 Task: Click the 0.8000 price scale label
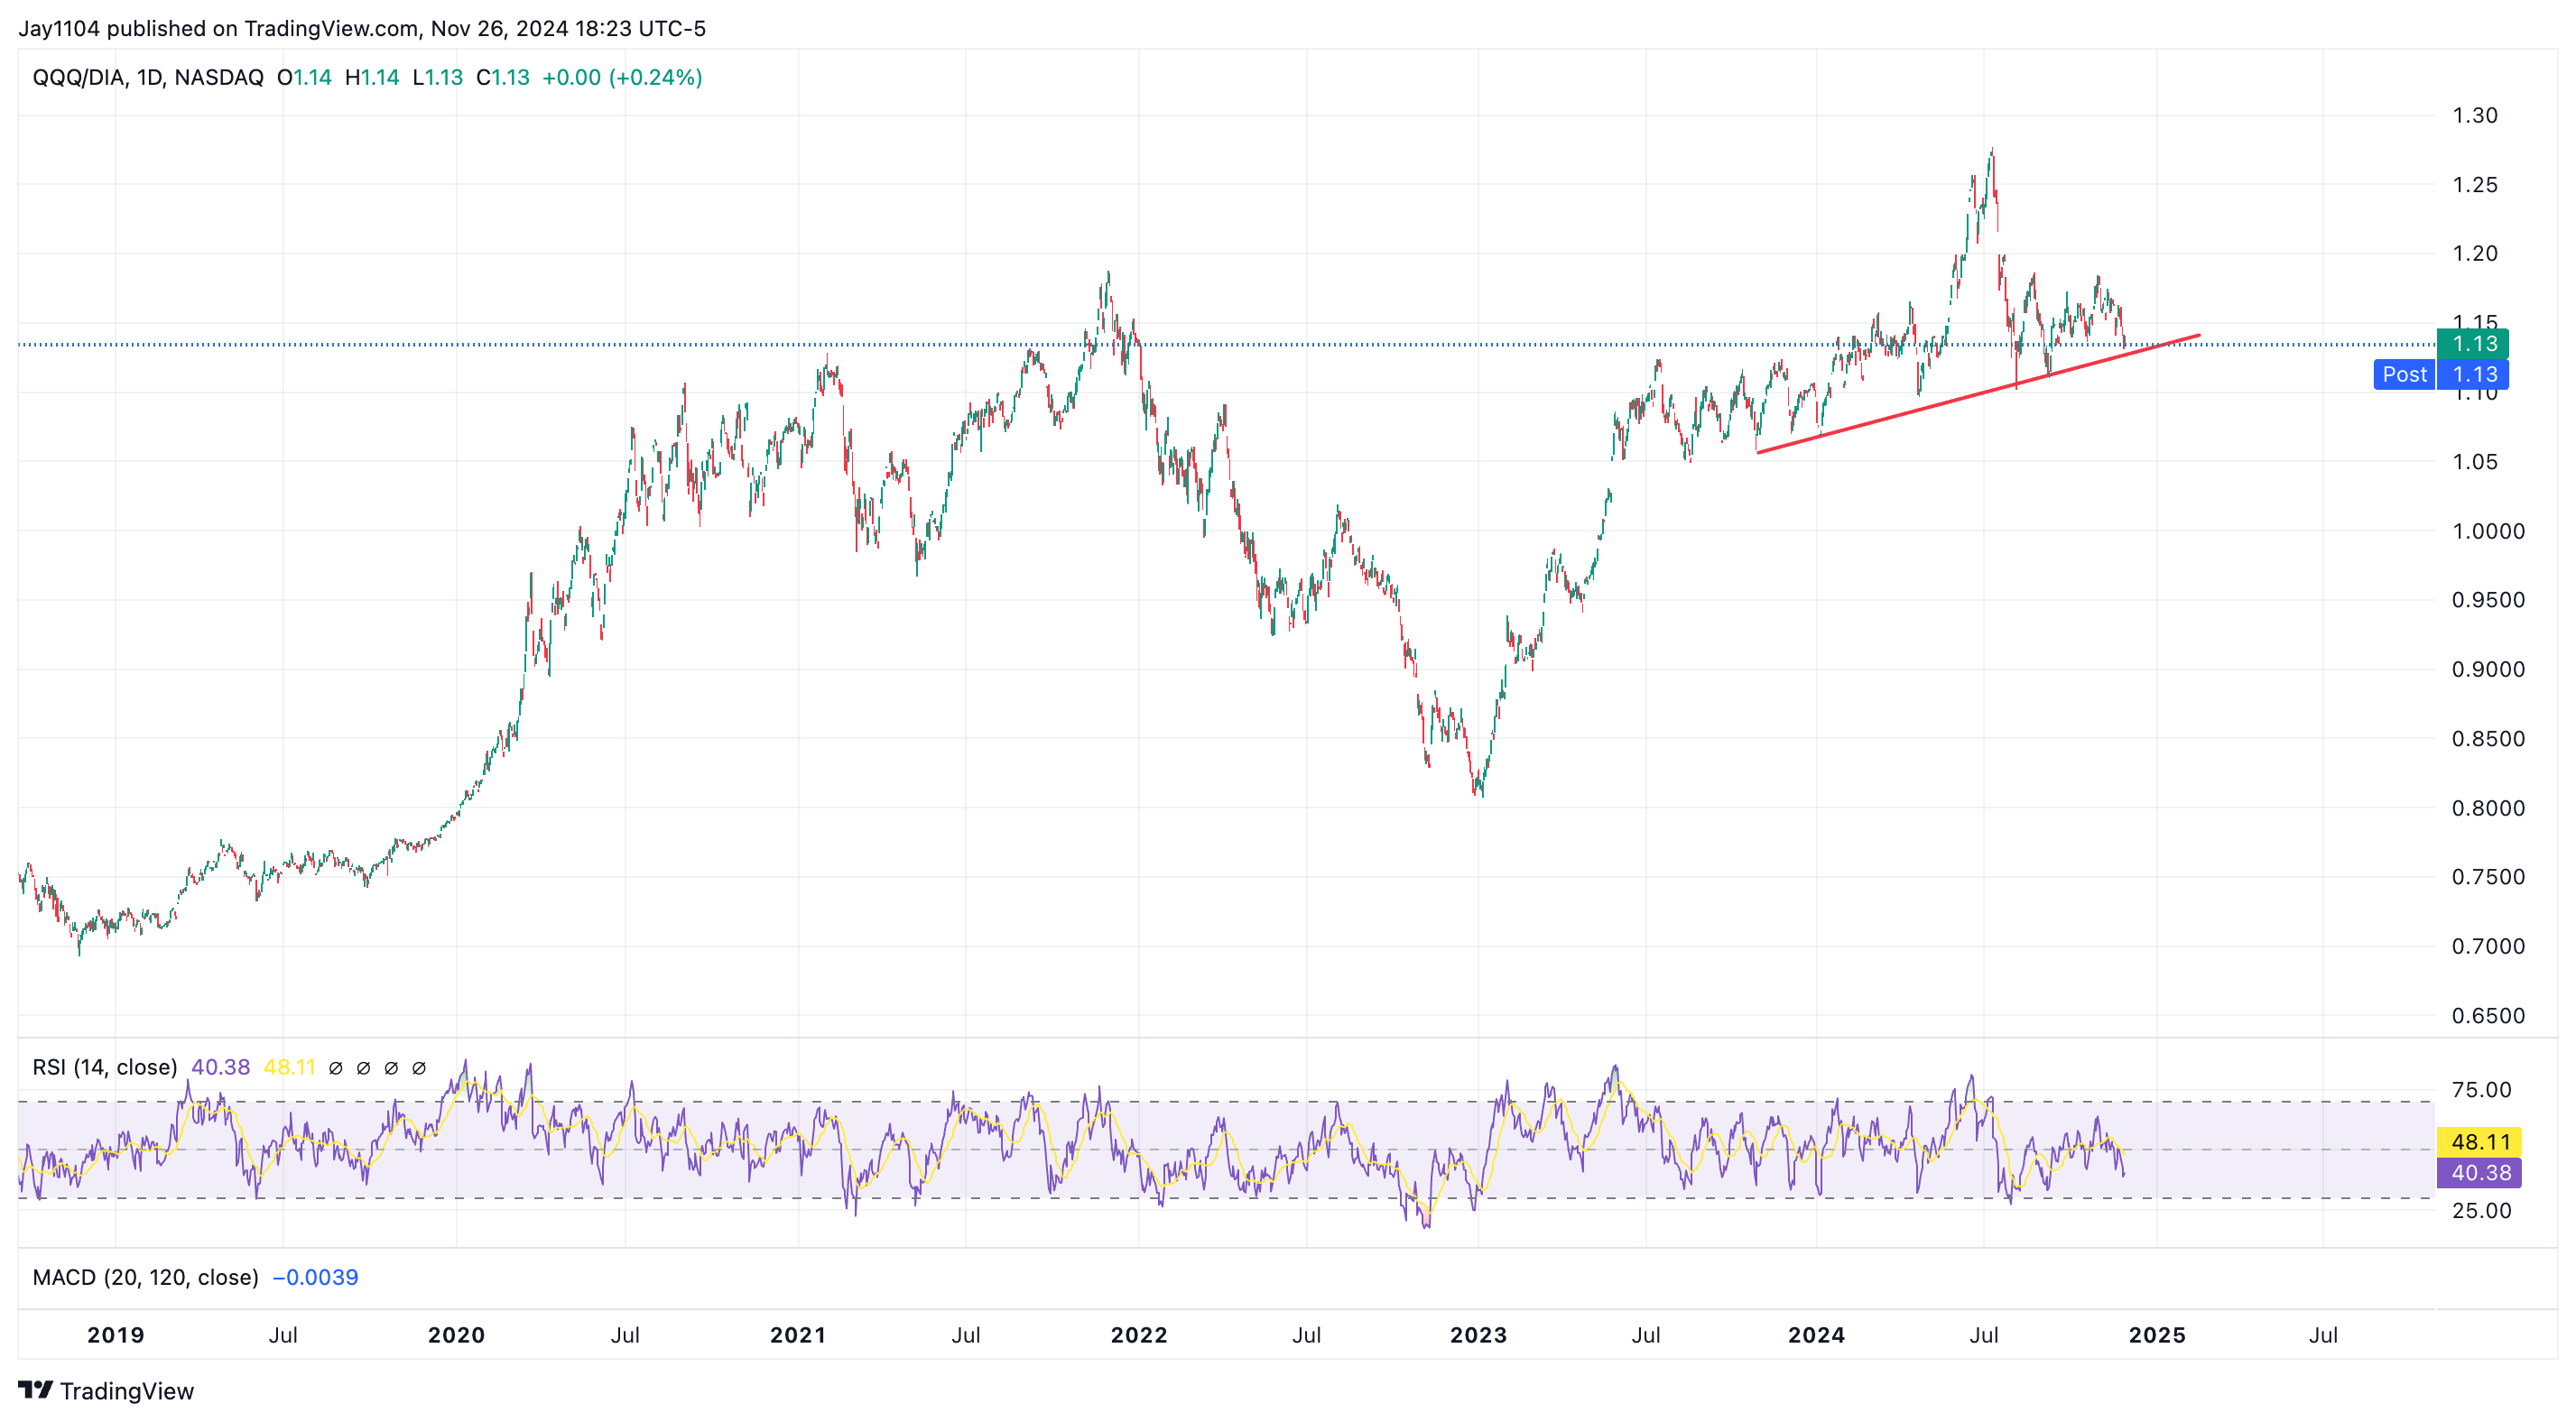point(2488,808)
